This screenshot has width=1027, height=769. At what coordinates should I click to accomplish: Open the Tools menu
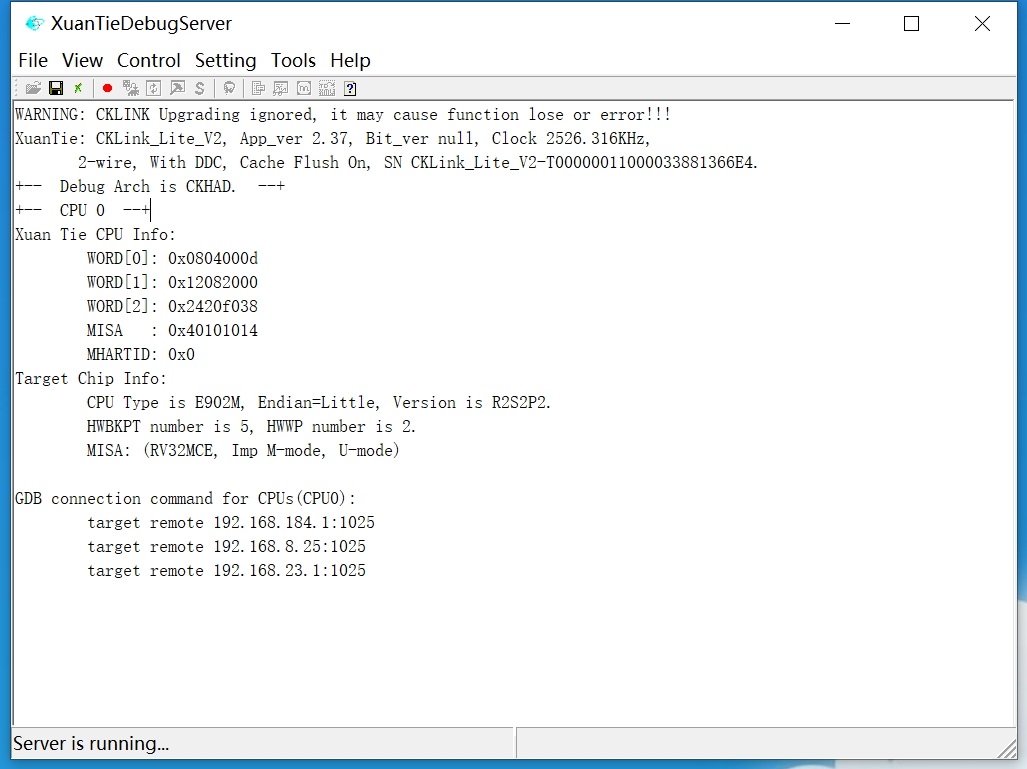tap(293, 60)
